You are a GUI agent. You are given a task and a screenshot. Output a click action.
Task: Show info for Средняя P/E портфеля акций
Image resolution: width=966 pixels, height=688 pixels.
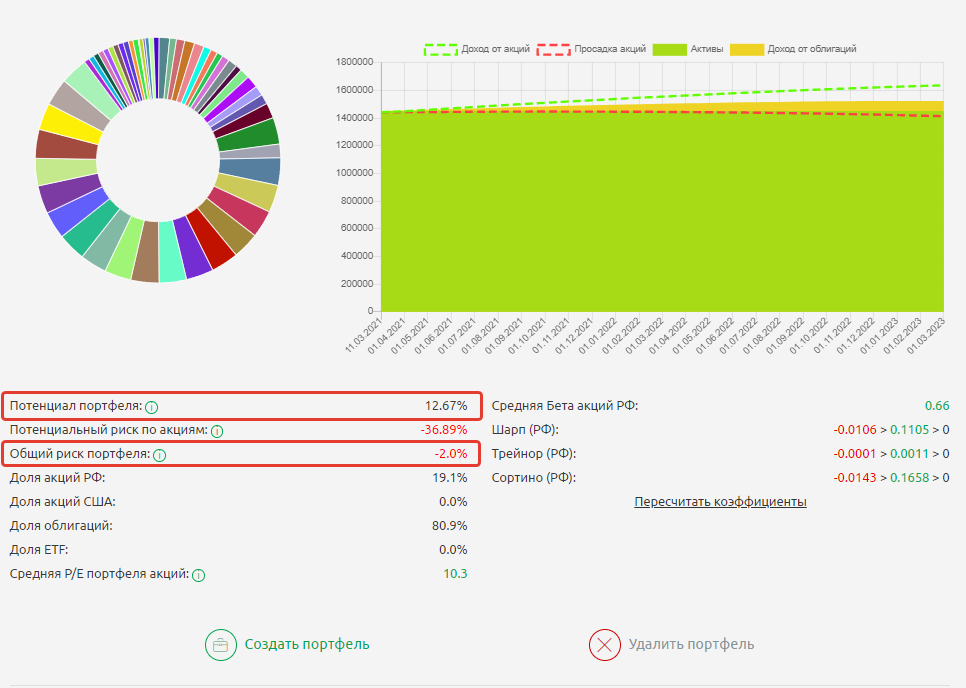coord(198,575)
